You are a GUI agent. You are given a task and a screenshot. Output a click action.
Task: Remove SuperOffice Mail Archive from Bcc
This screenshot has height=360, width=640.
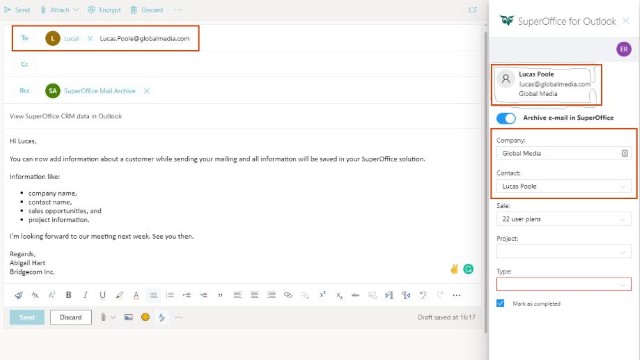[147, 91]
